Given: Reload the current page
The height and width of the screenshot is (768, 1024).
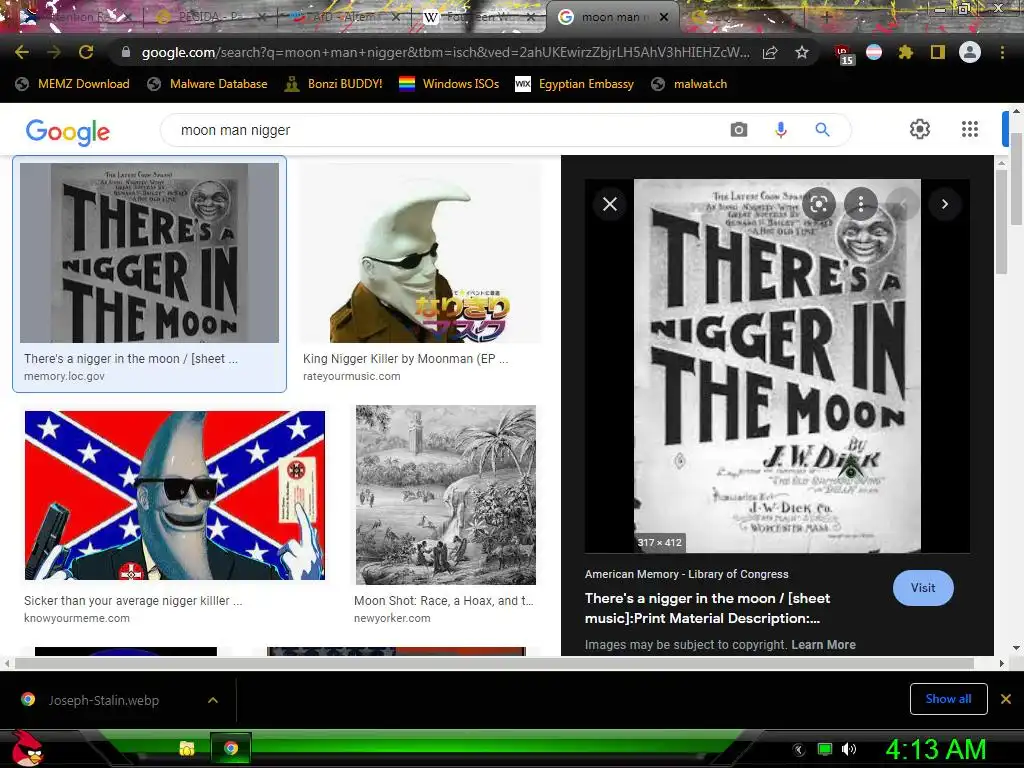Looking at the screenshot, I should coord(86,52).
